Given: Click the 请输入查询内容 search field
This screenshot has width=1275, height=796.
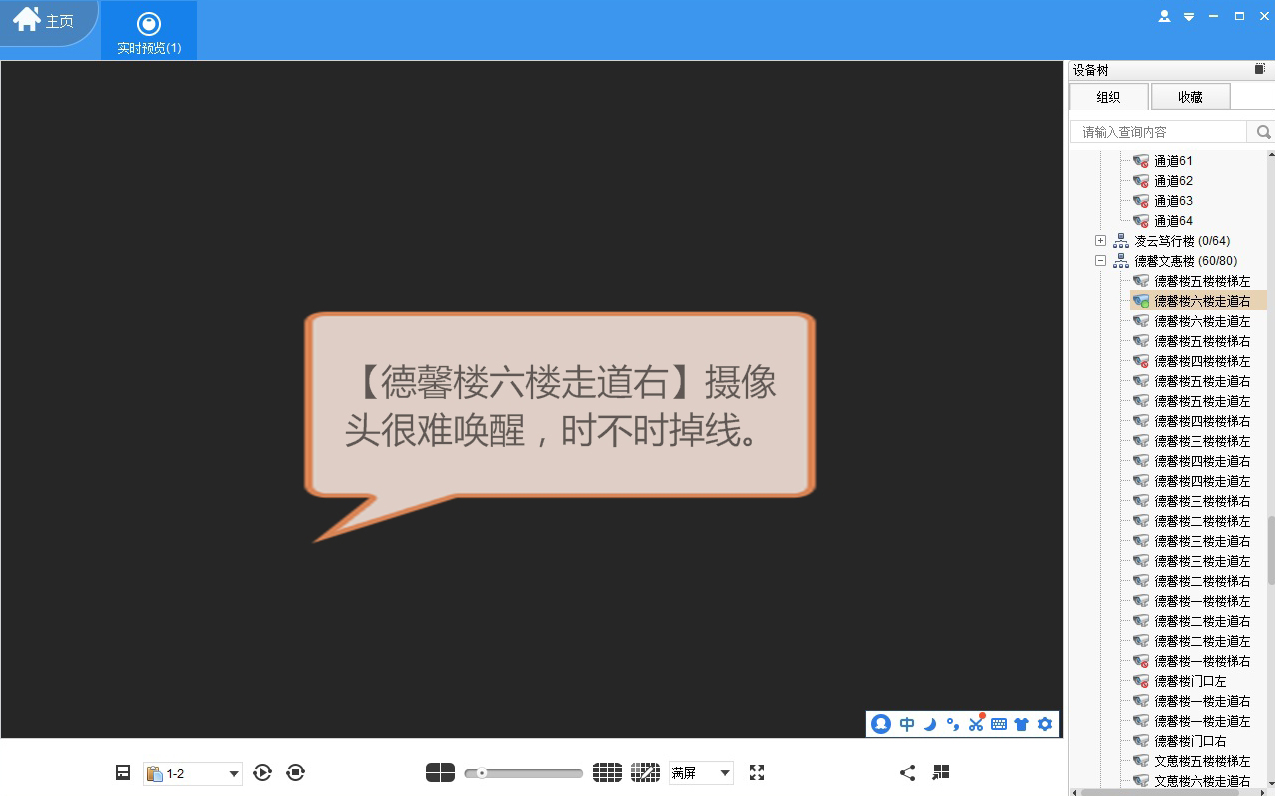Looking at the screenshot, I should tap(1158, 132).
